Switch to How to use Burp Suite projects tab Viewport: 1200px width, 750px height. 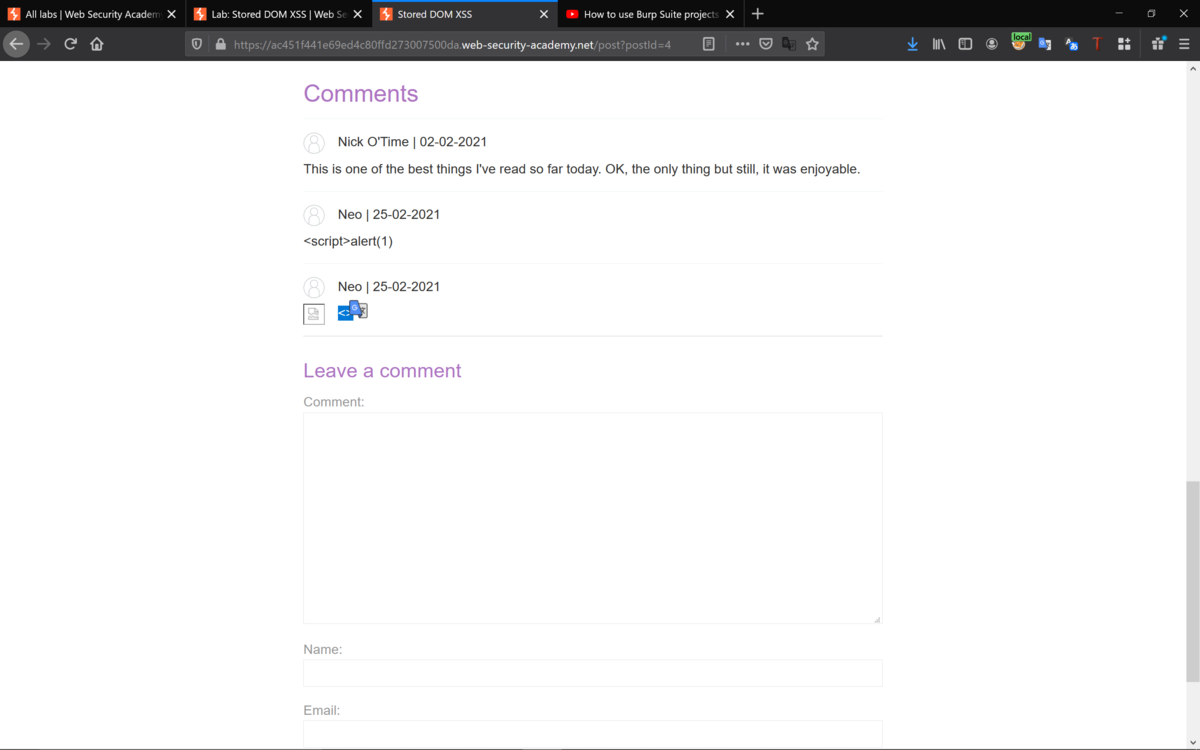click(651, 14)
